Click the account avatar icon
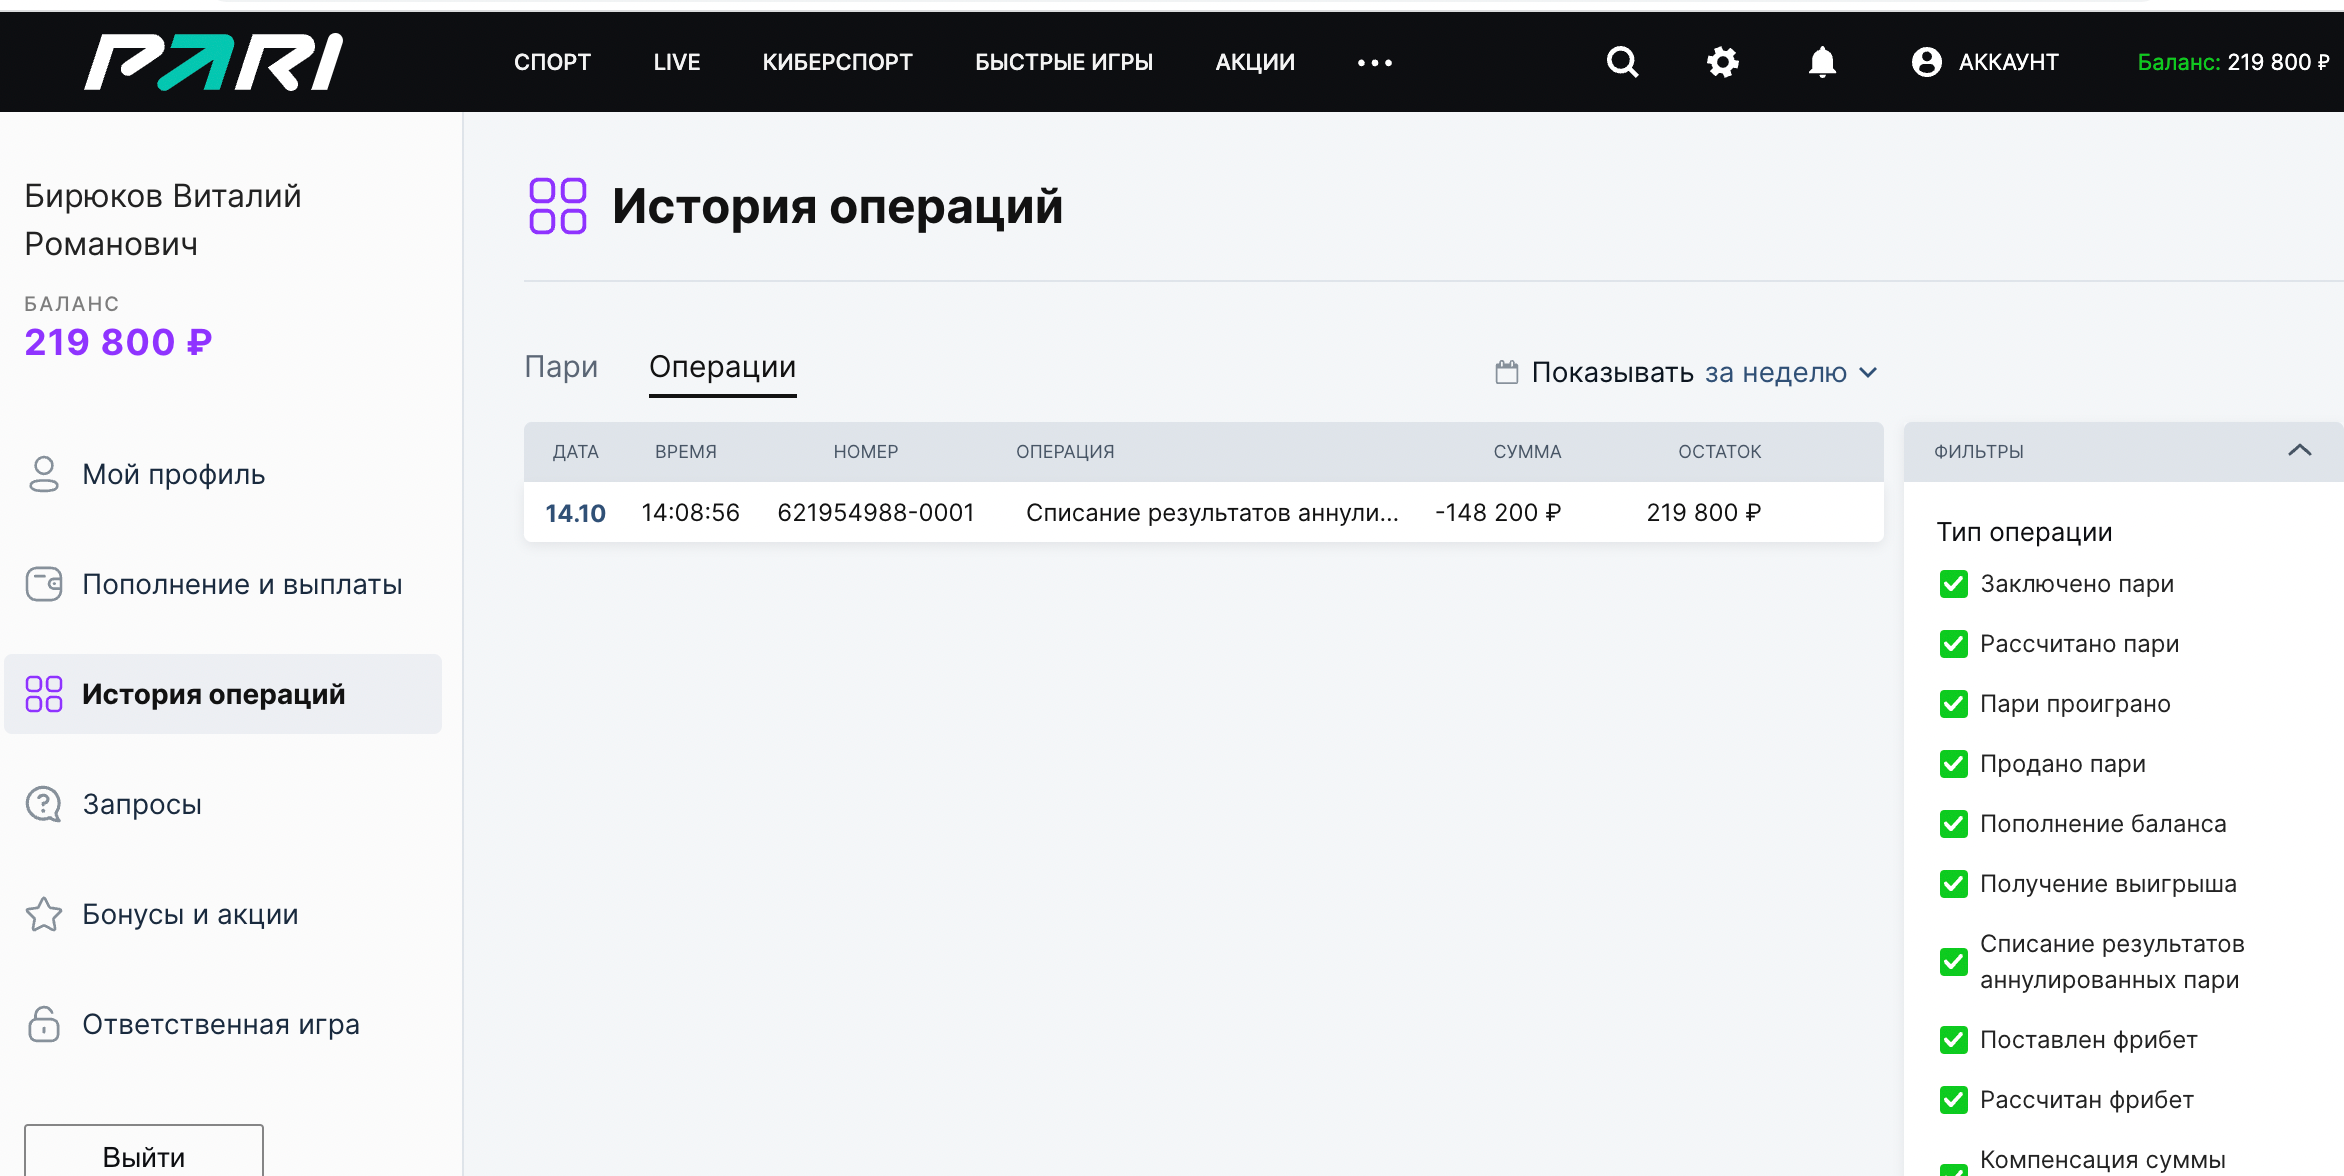The width and height of the screenshot is (2344, 1176). (x=1926, y=62)
